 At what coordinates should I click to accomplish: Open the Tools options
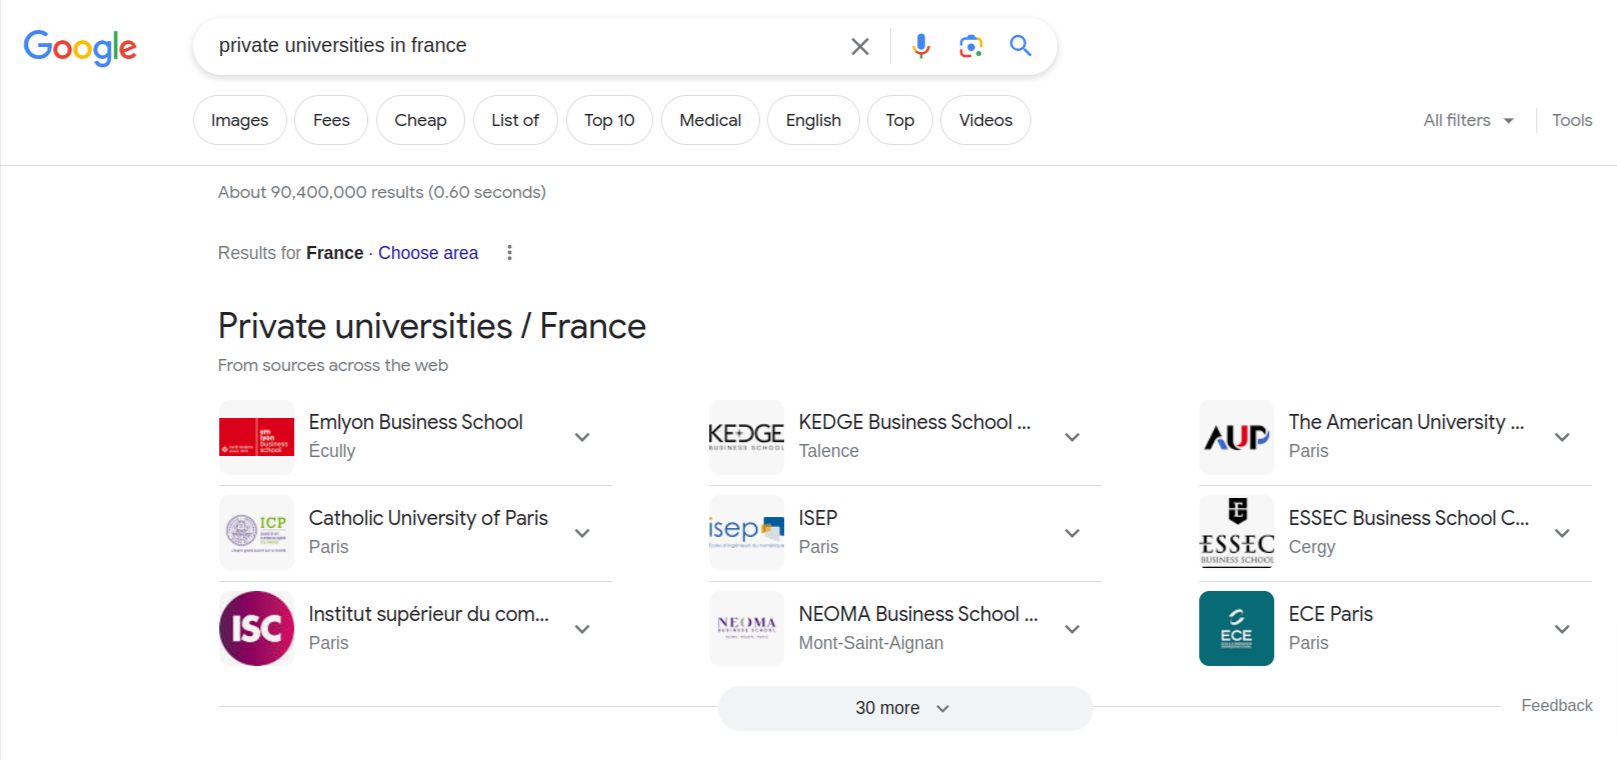(x=1572, y=120)
